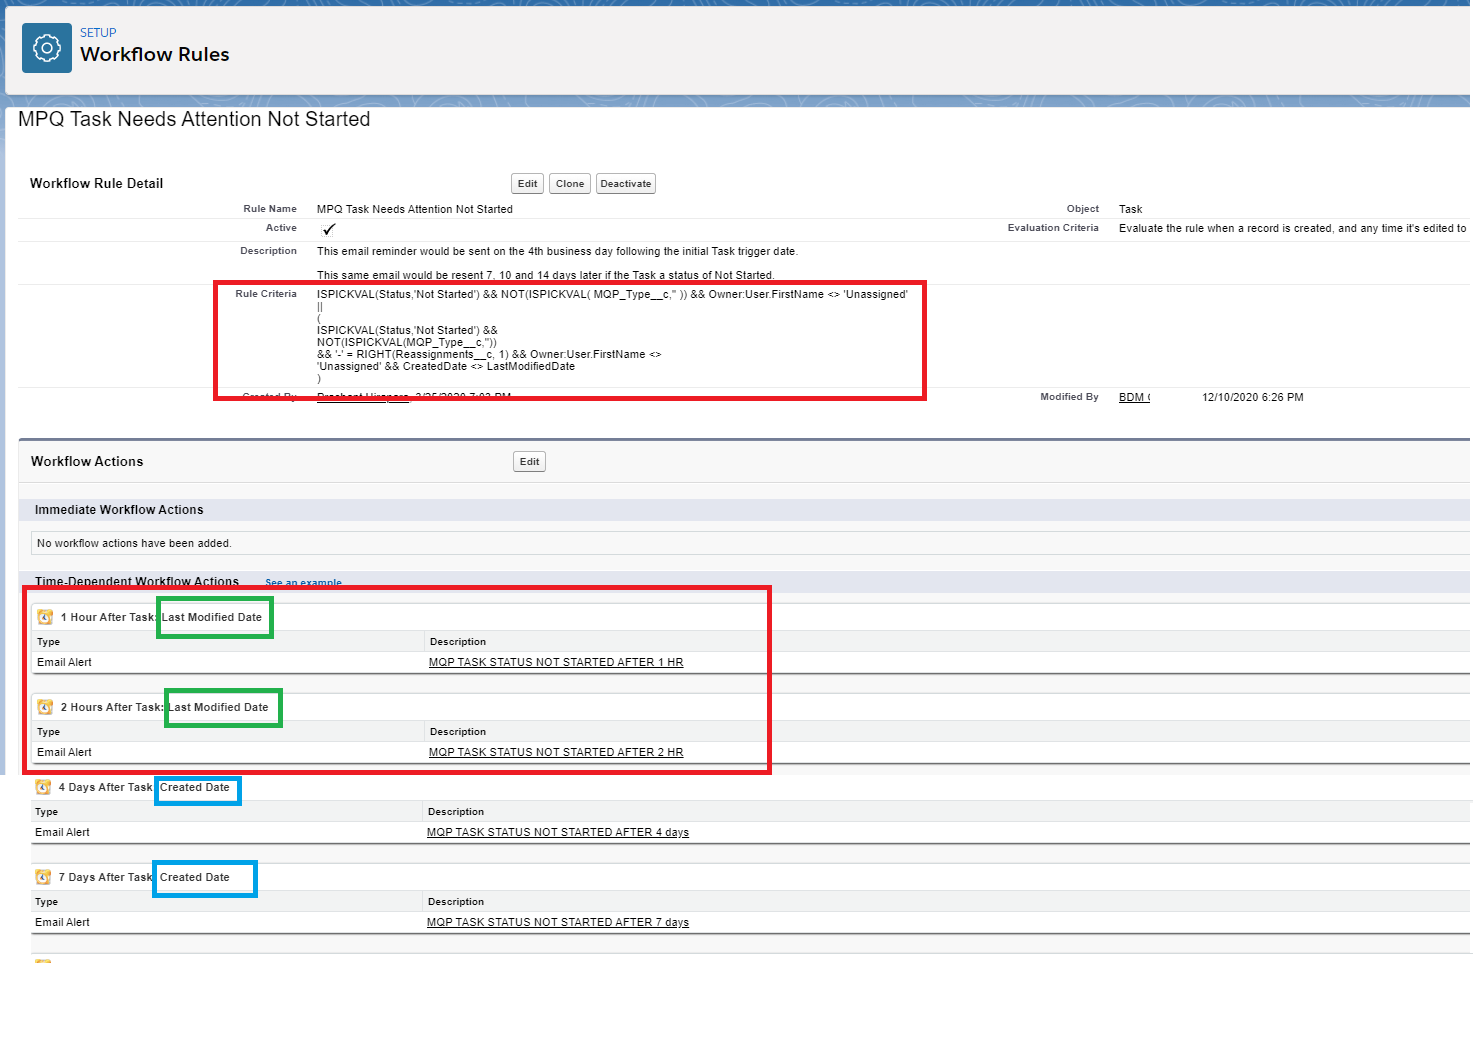Click Email Alert type in 1 Hour section
Viewport: 1473px width, 1057px height.
click(64, 662)
